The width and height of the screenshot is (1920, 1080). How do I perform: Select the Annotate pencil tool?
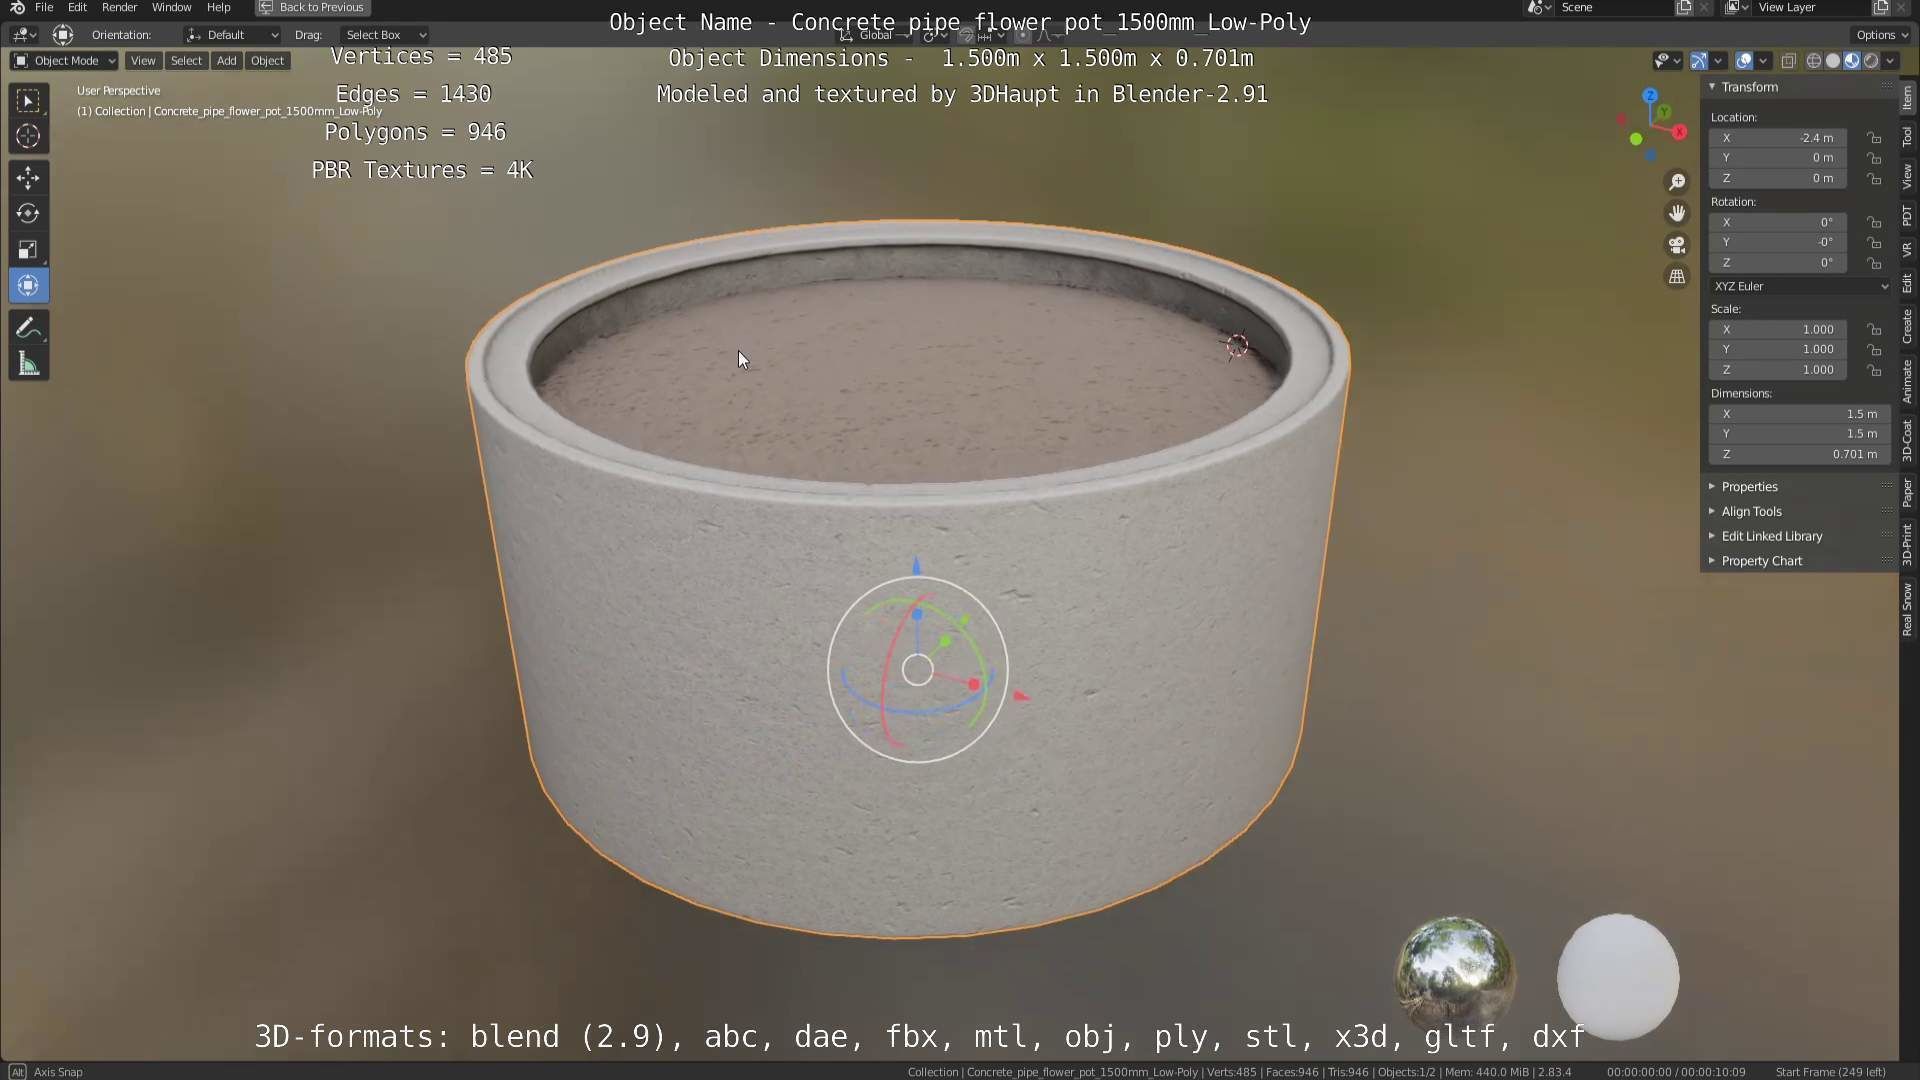pyautogui.click(x=28, y=328)
